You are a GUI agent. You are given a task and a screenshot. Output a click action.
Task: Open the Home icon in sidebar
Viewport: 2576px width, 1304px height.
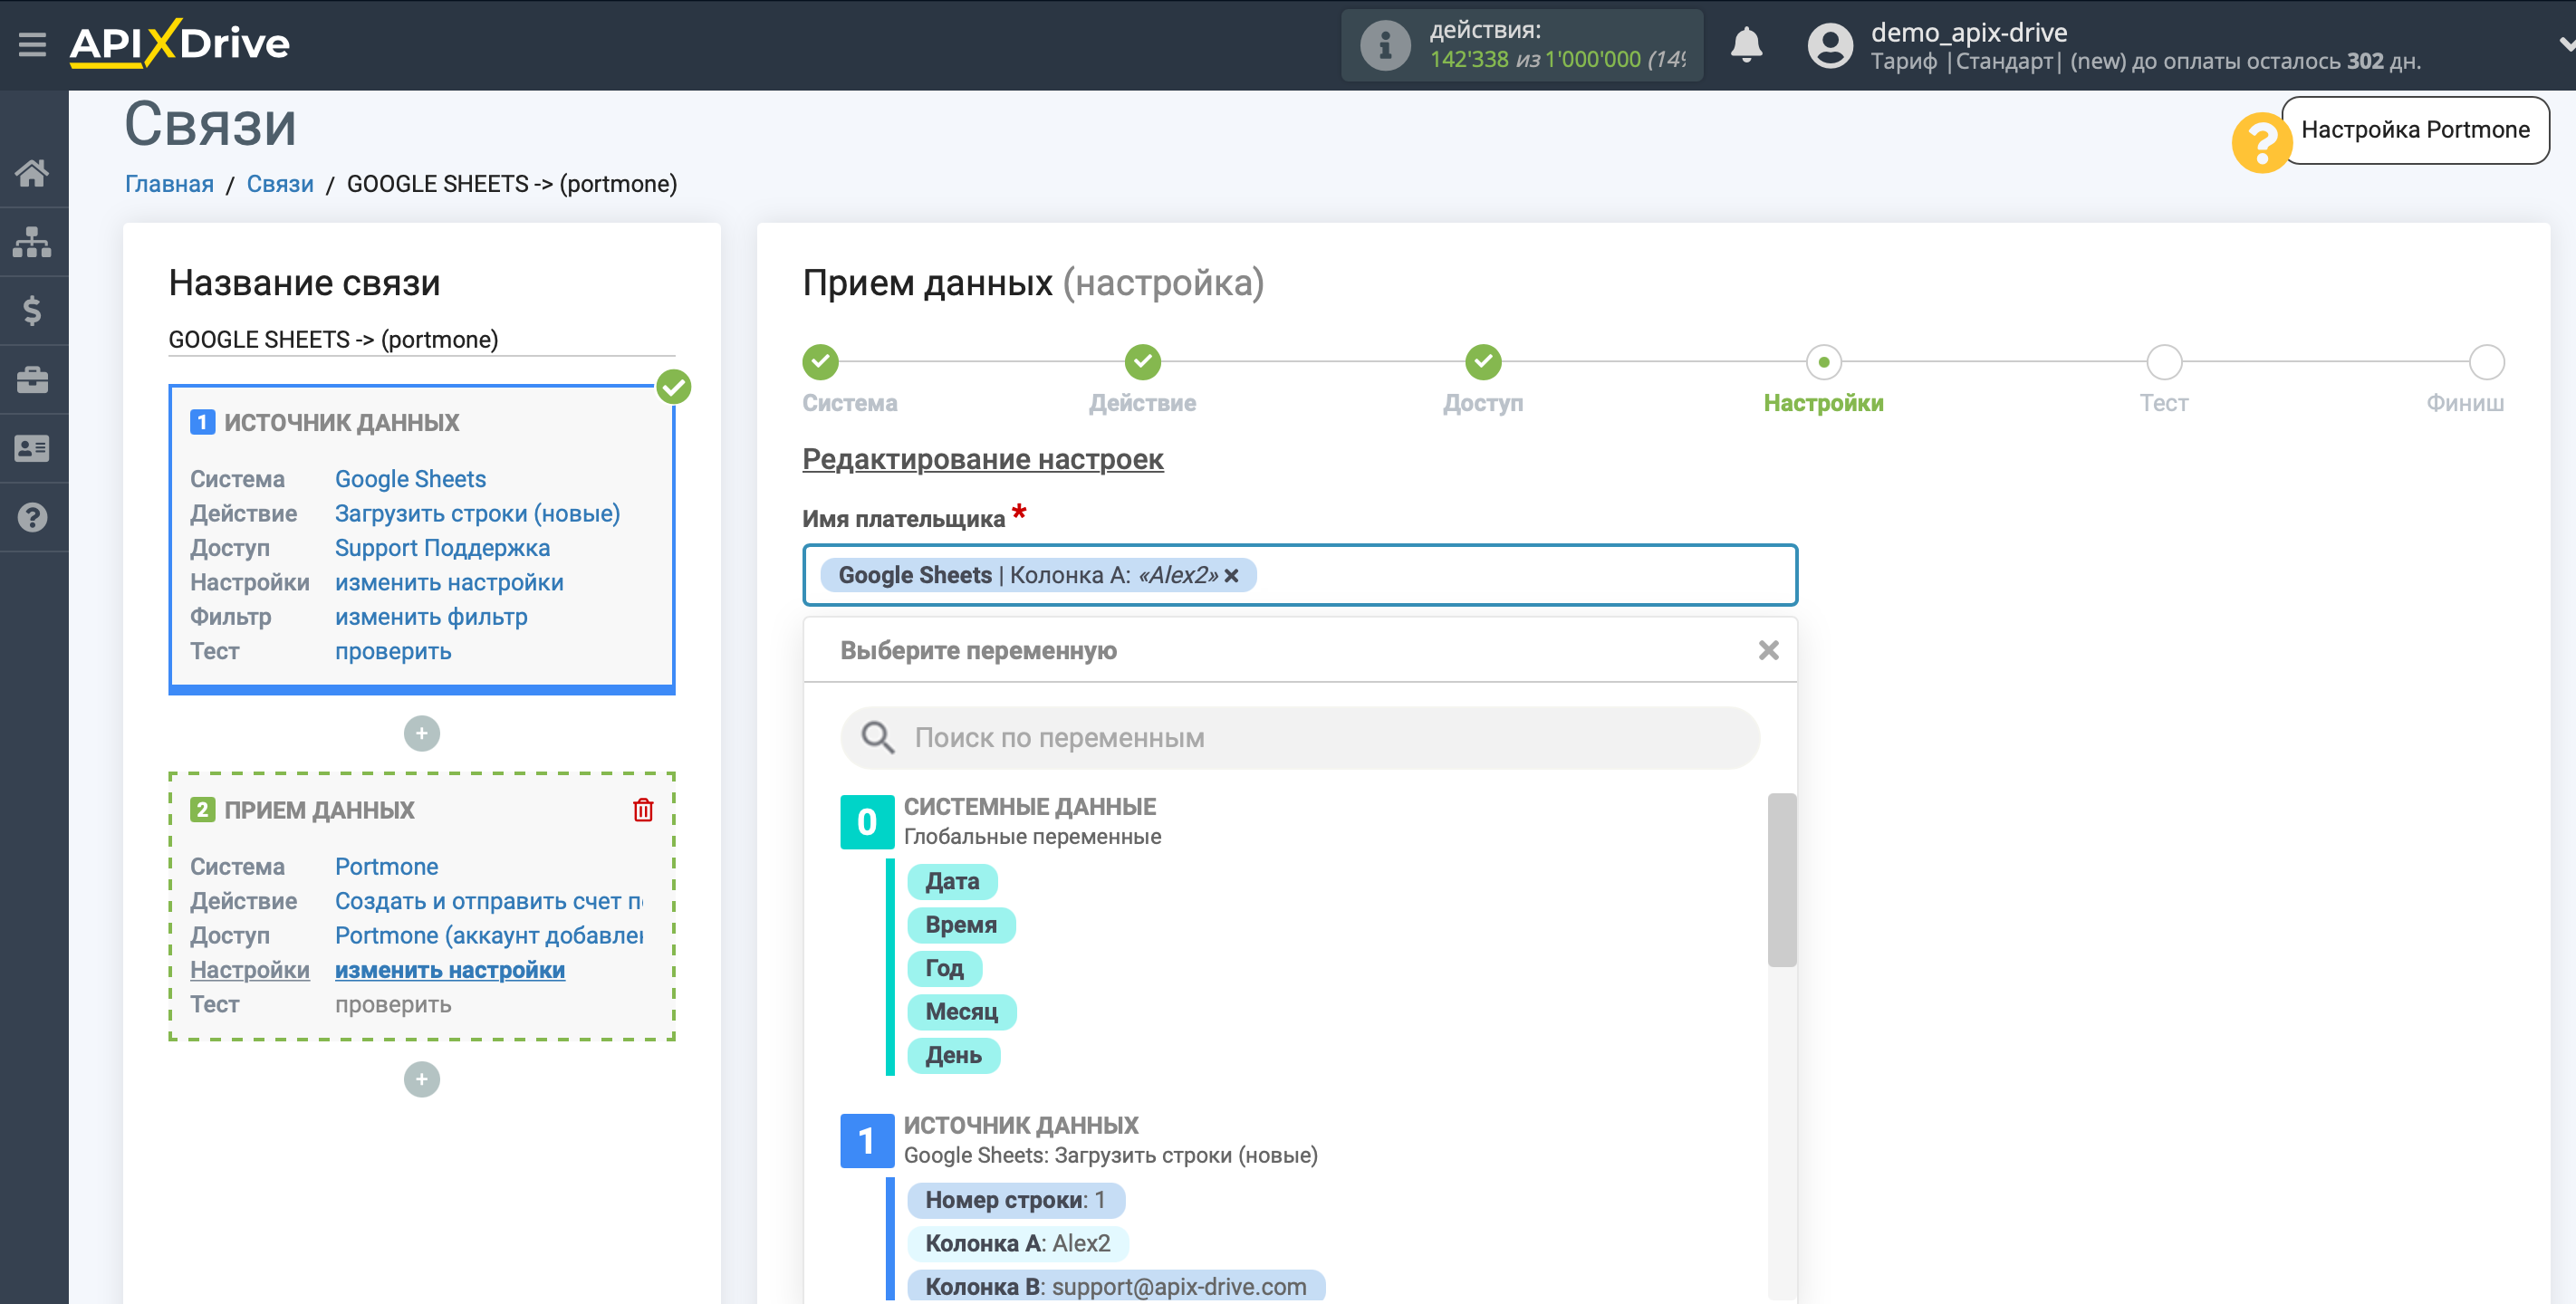pyautogui.click(x=32, y=173)
